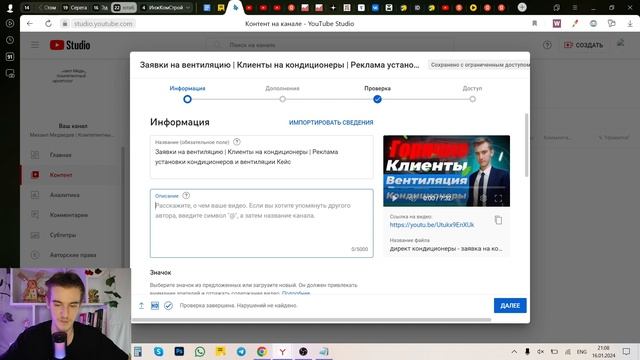The width and height of the screenshot is (640, 360).
Task: Click the checks complete checkmark icon in footer
Action: [x=168, y=305]
